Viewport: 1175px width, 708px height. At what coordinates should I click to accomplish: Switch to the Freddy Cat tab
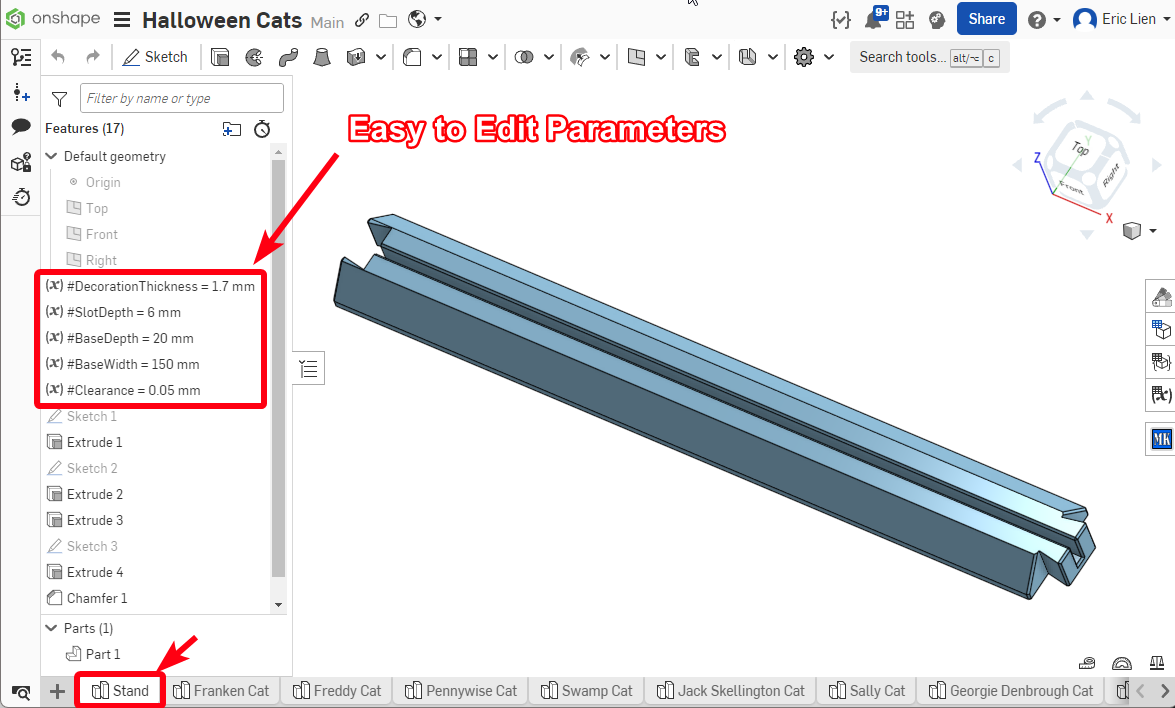[x=337, y=691]
